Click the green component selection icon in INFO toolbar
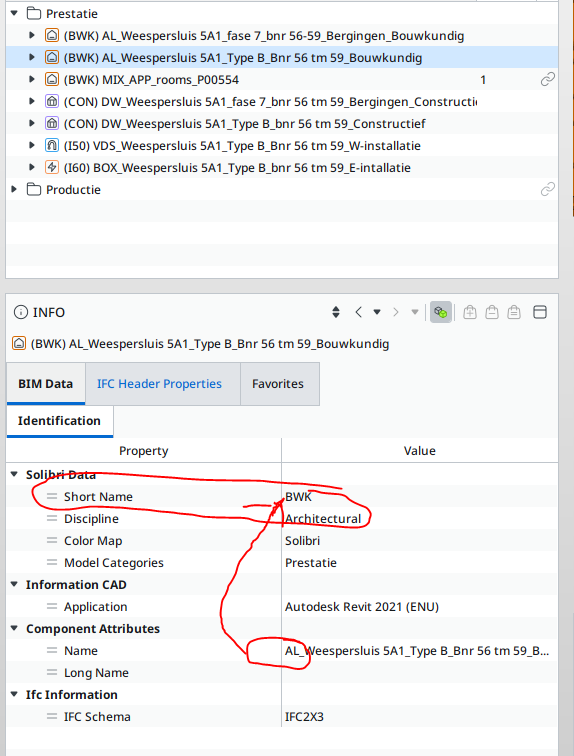The height and width of the screenshot is (756, 574). click(x=441, y=312)
